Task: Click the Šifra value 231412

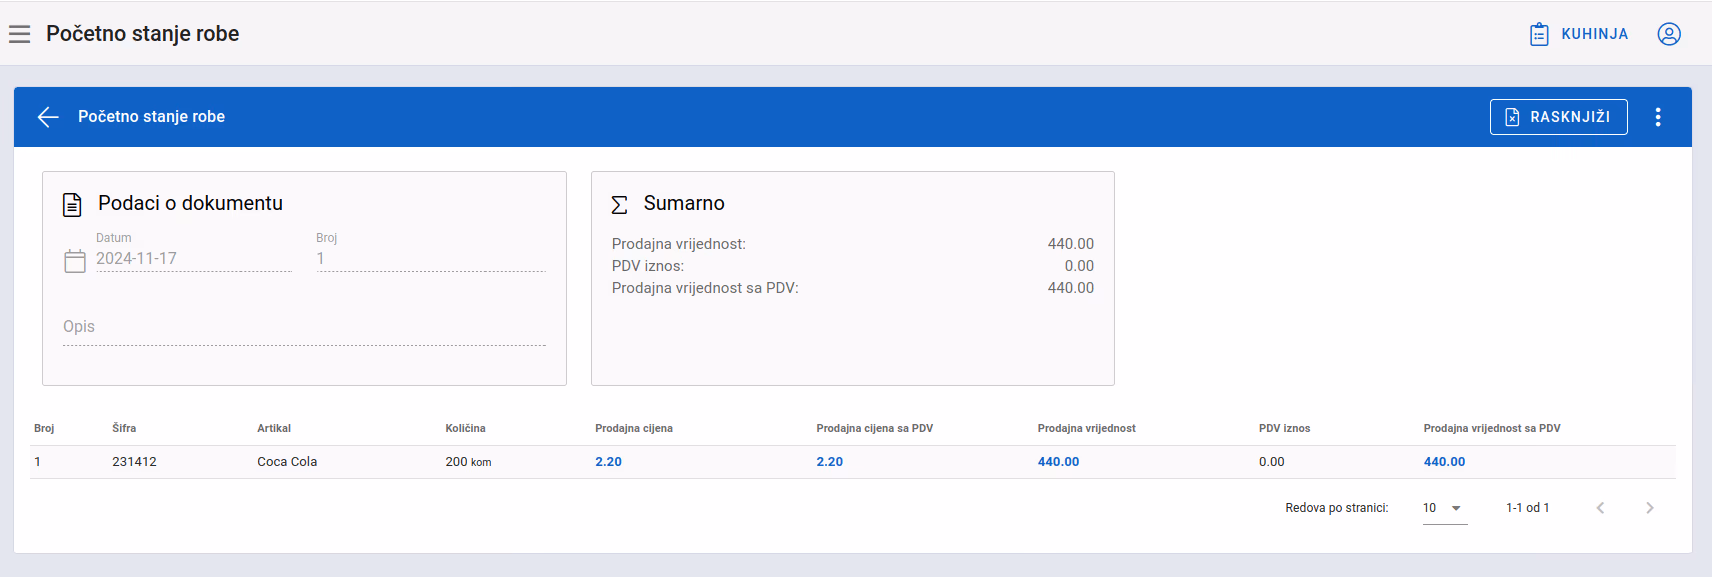Action: pos(134,462)
